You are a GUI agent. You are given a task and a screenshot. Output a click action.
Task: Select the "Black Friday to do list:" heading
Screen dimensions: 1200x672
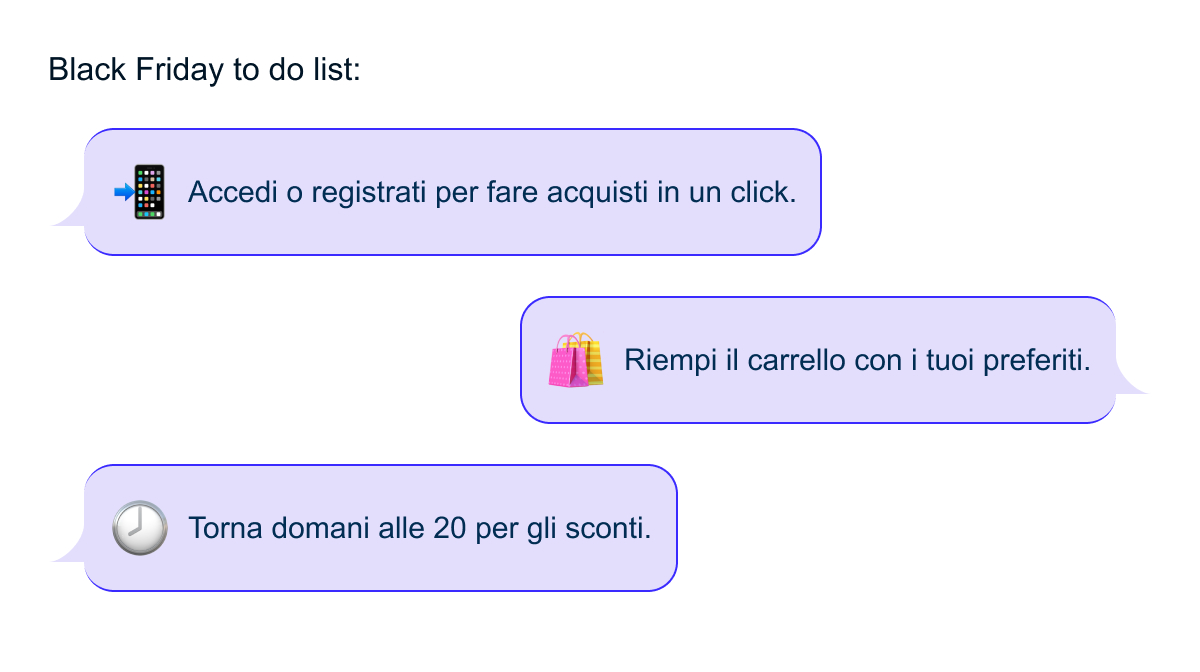pos(204,70)
